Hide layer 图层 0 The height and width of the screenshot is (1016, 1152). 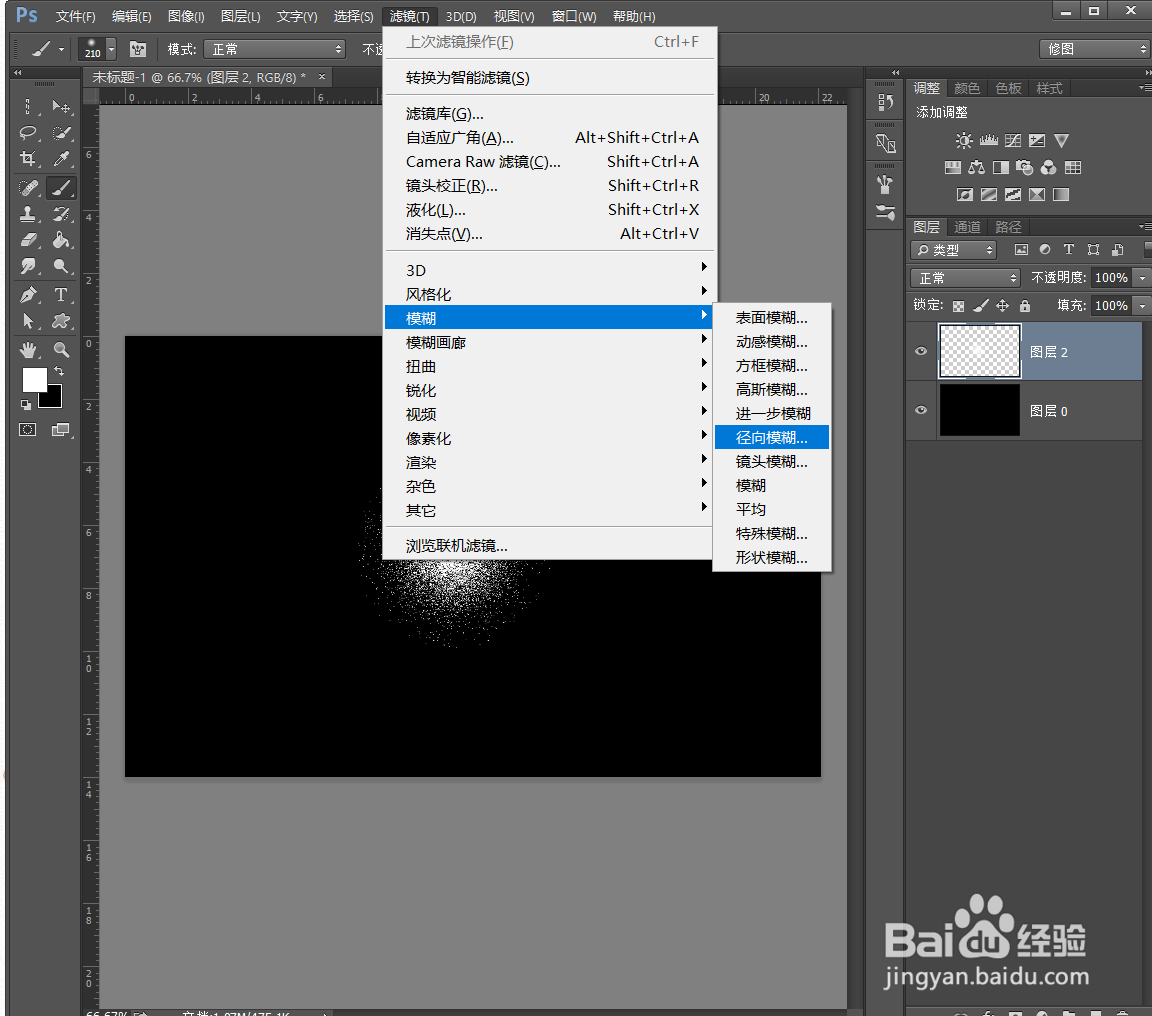(x=921, y=410)
